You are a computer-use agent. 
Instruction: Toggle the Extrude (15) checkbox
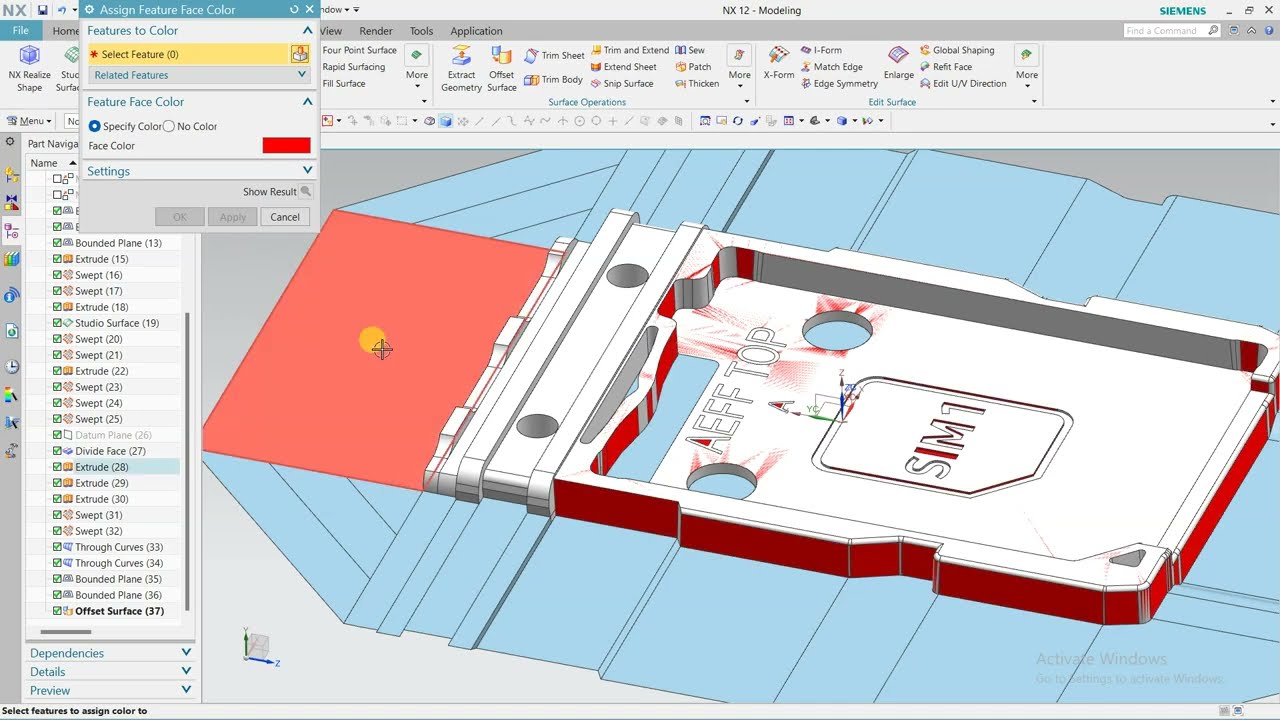tap(57, 259)
